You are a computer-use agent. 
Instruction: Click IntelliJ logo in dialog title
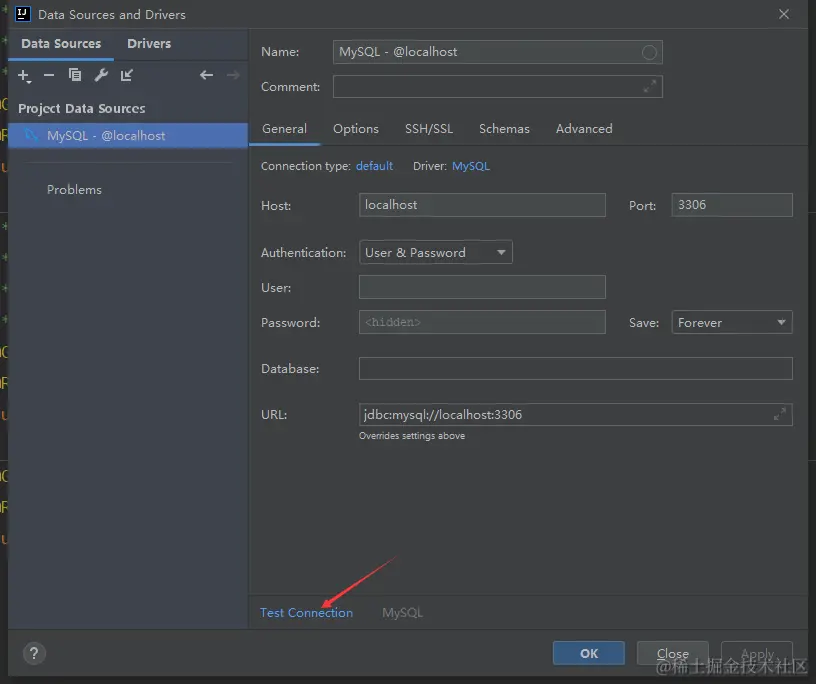[x=22, y=14]
